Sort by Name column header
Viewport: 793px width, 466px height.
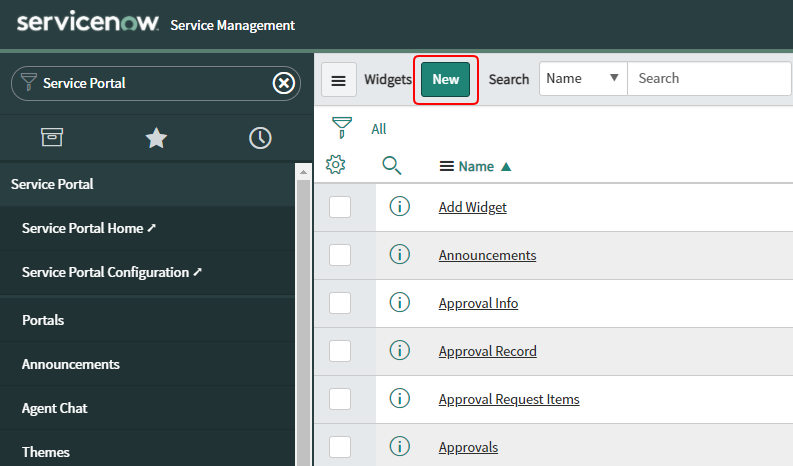click(476, 166)
